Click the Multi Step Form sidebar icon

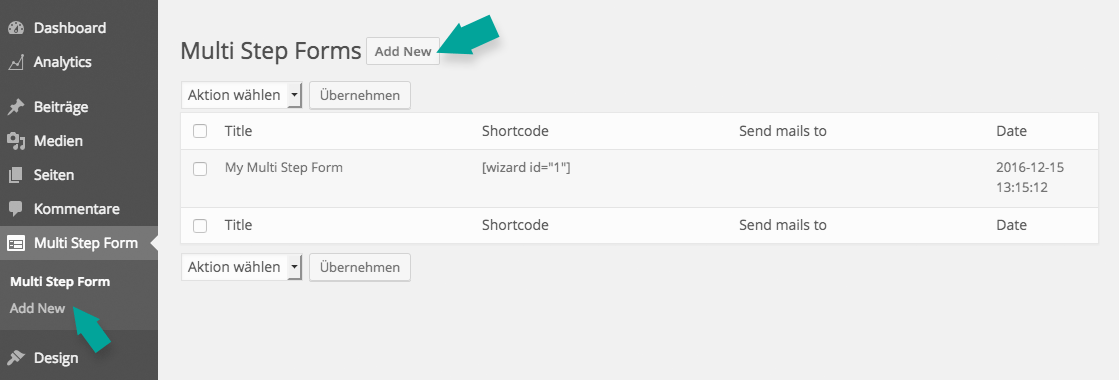(16, 244)
